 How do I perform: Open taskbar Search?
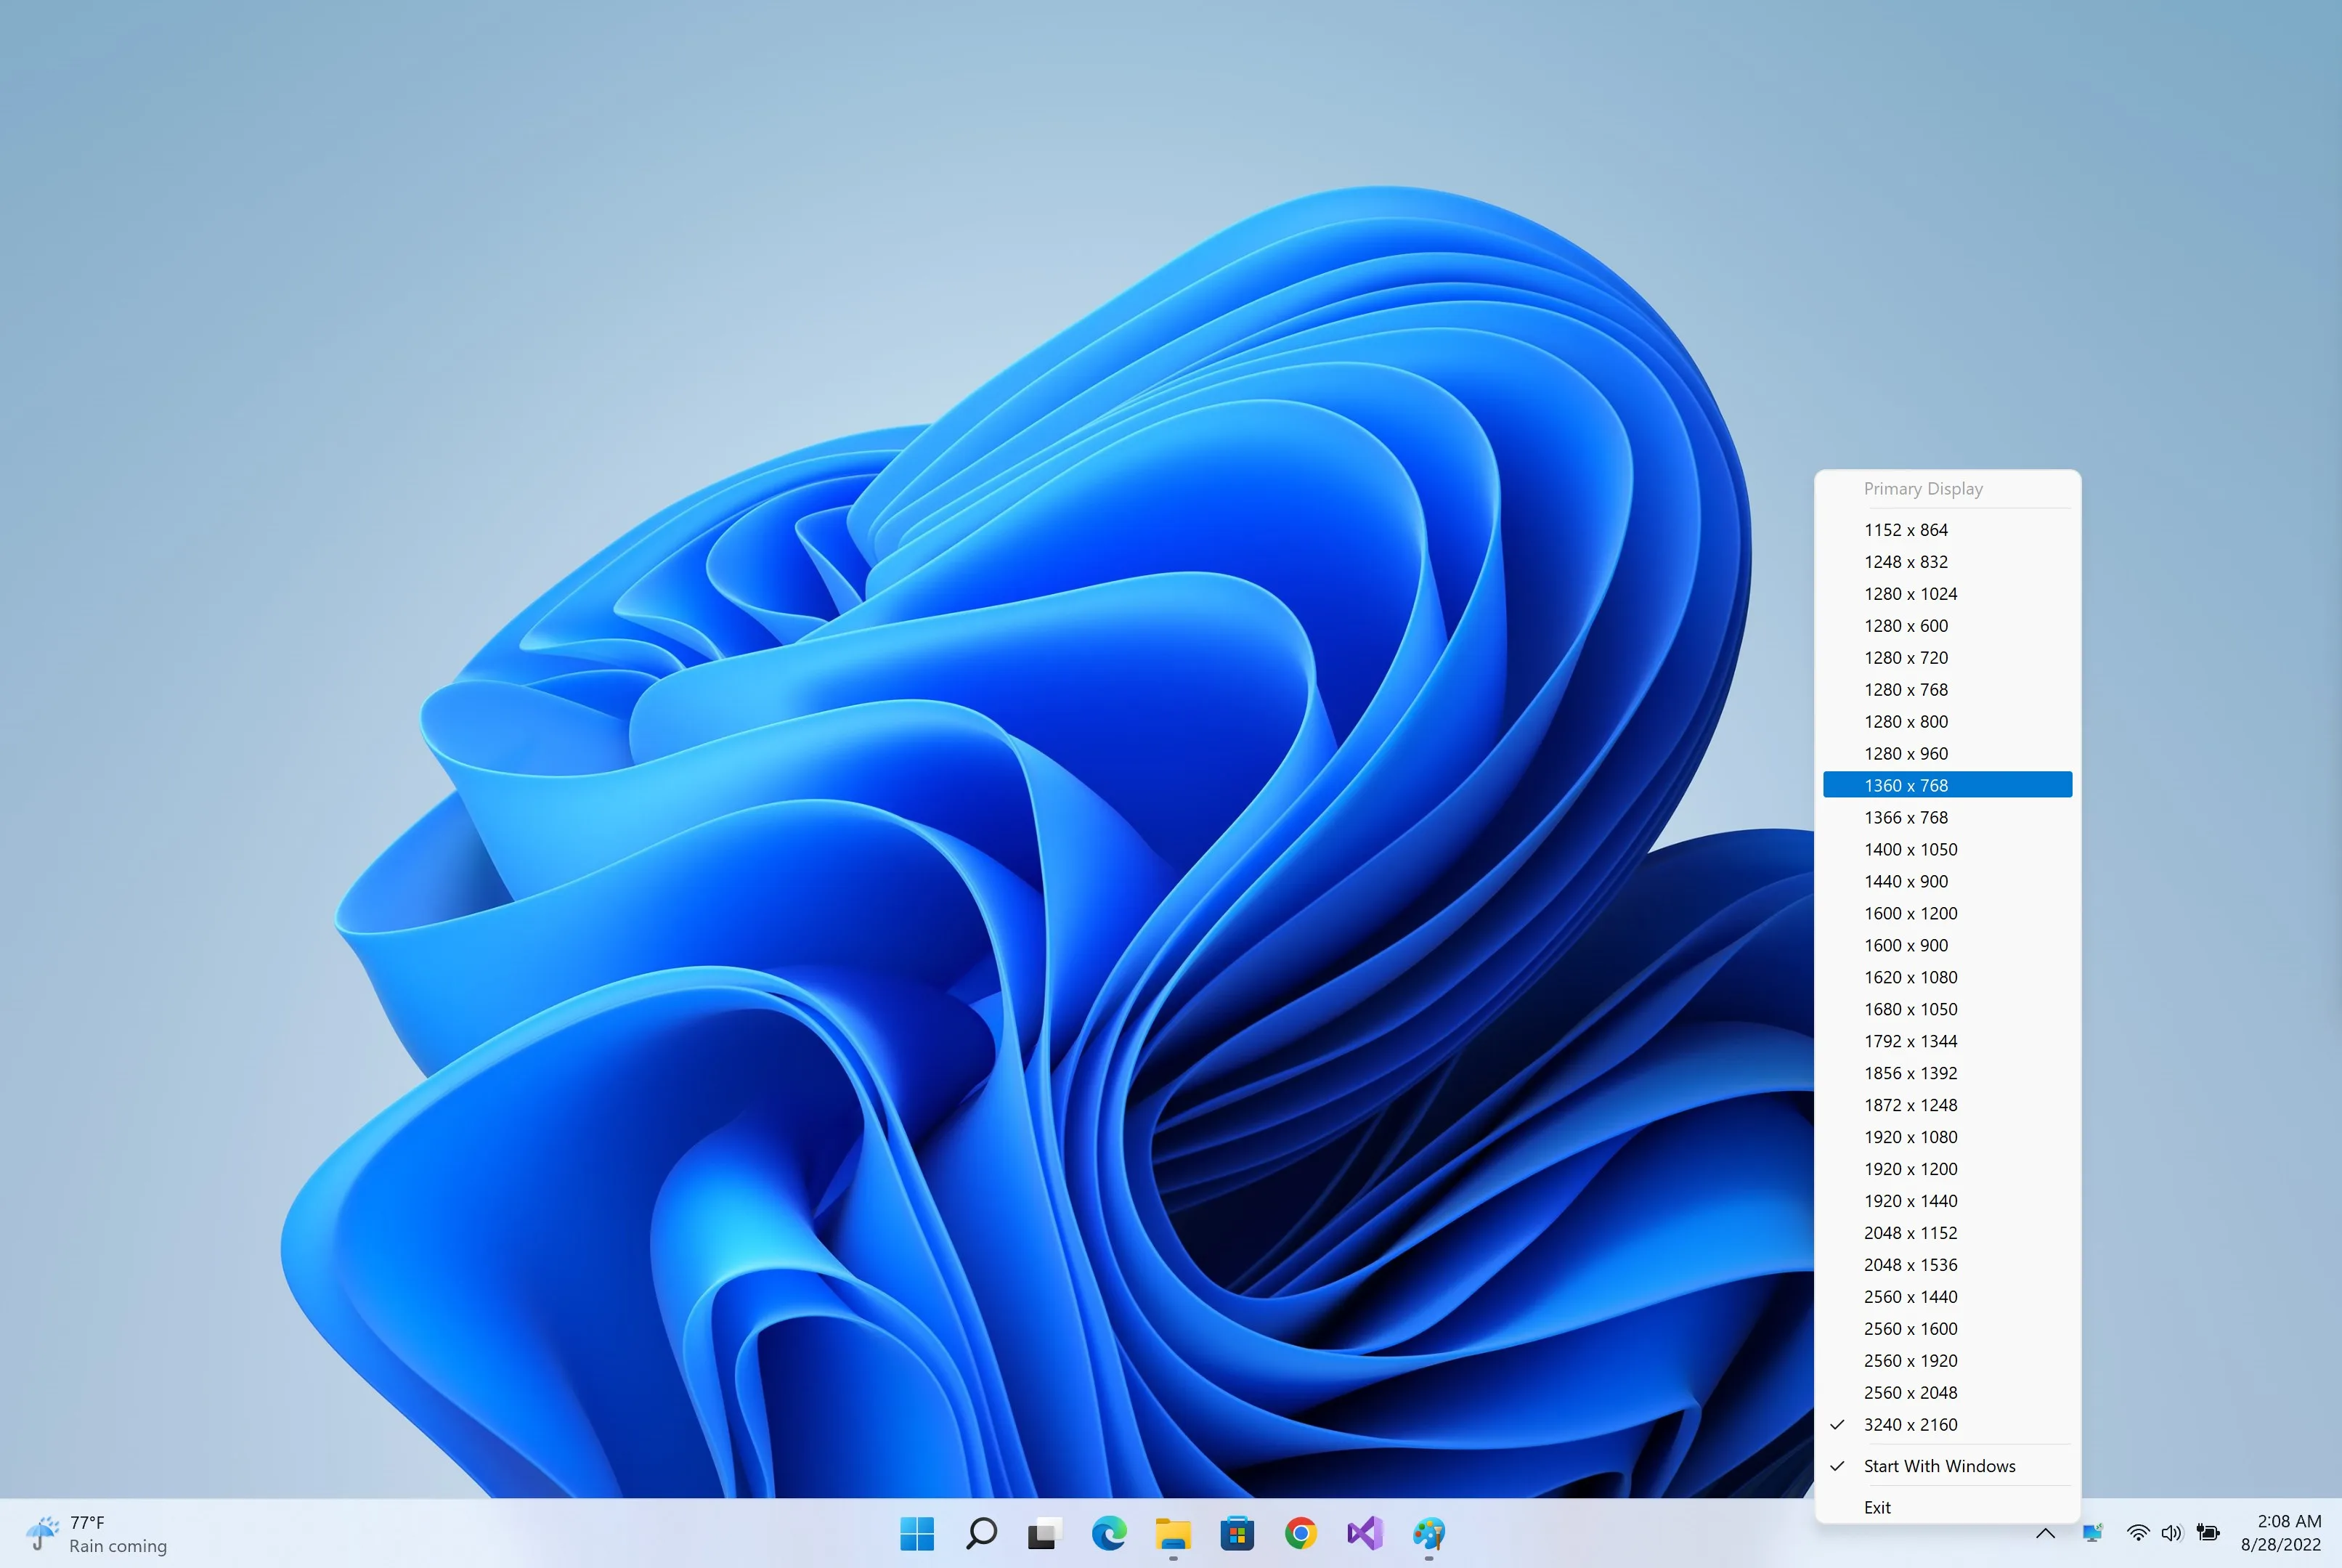point(981,1533)
